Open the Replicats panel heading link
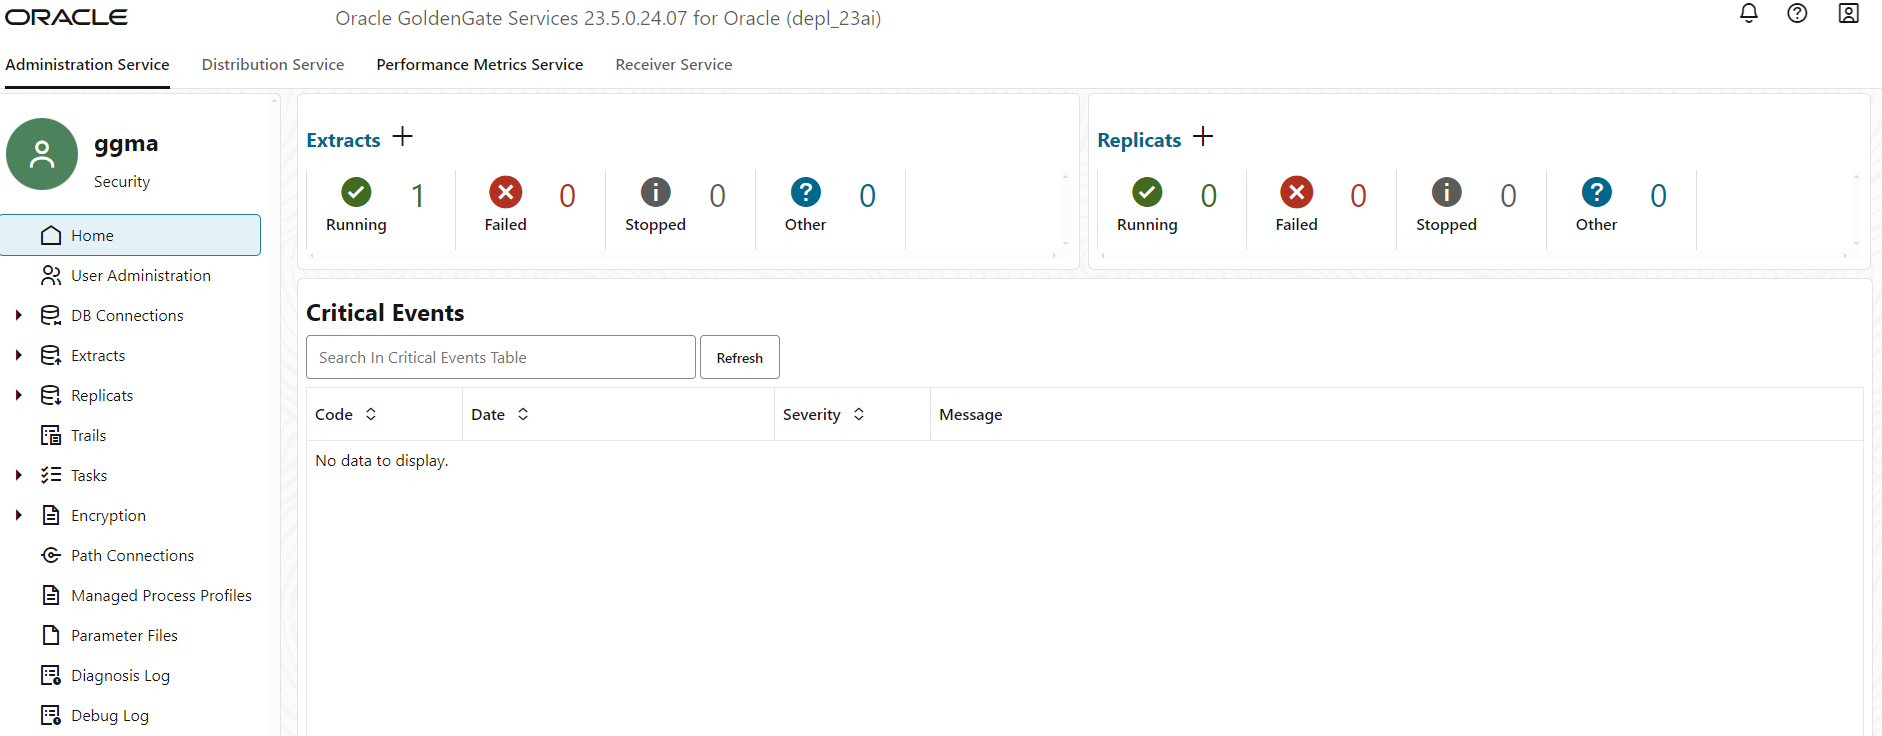Viewport: 1882px width, 736px height. [1139, 140]
